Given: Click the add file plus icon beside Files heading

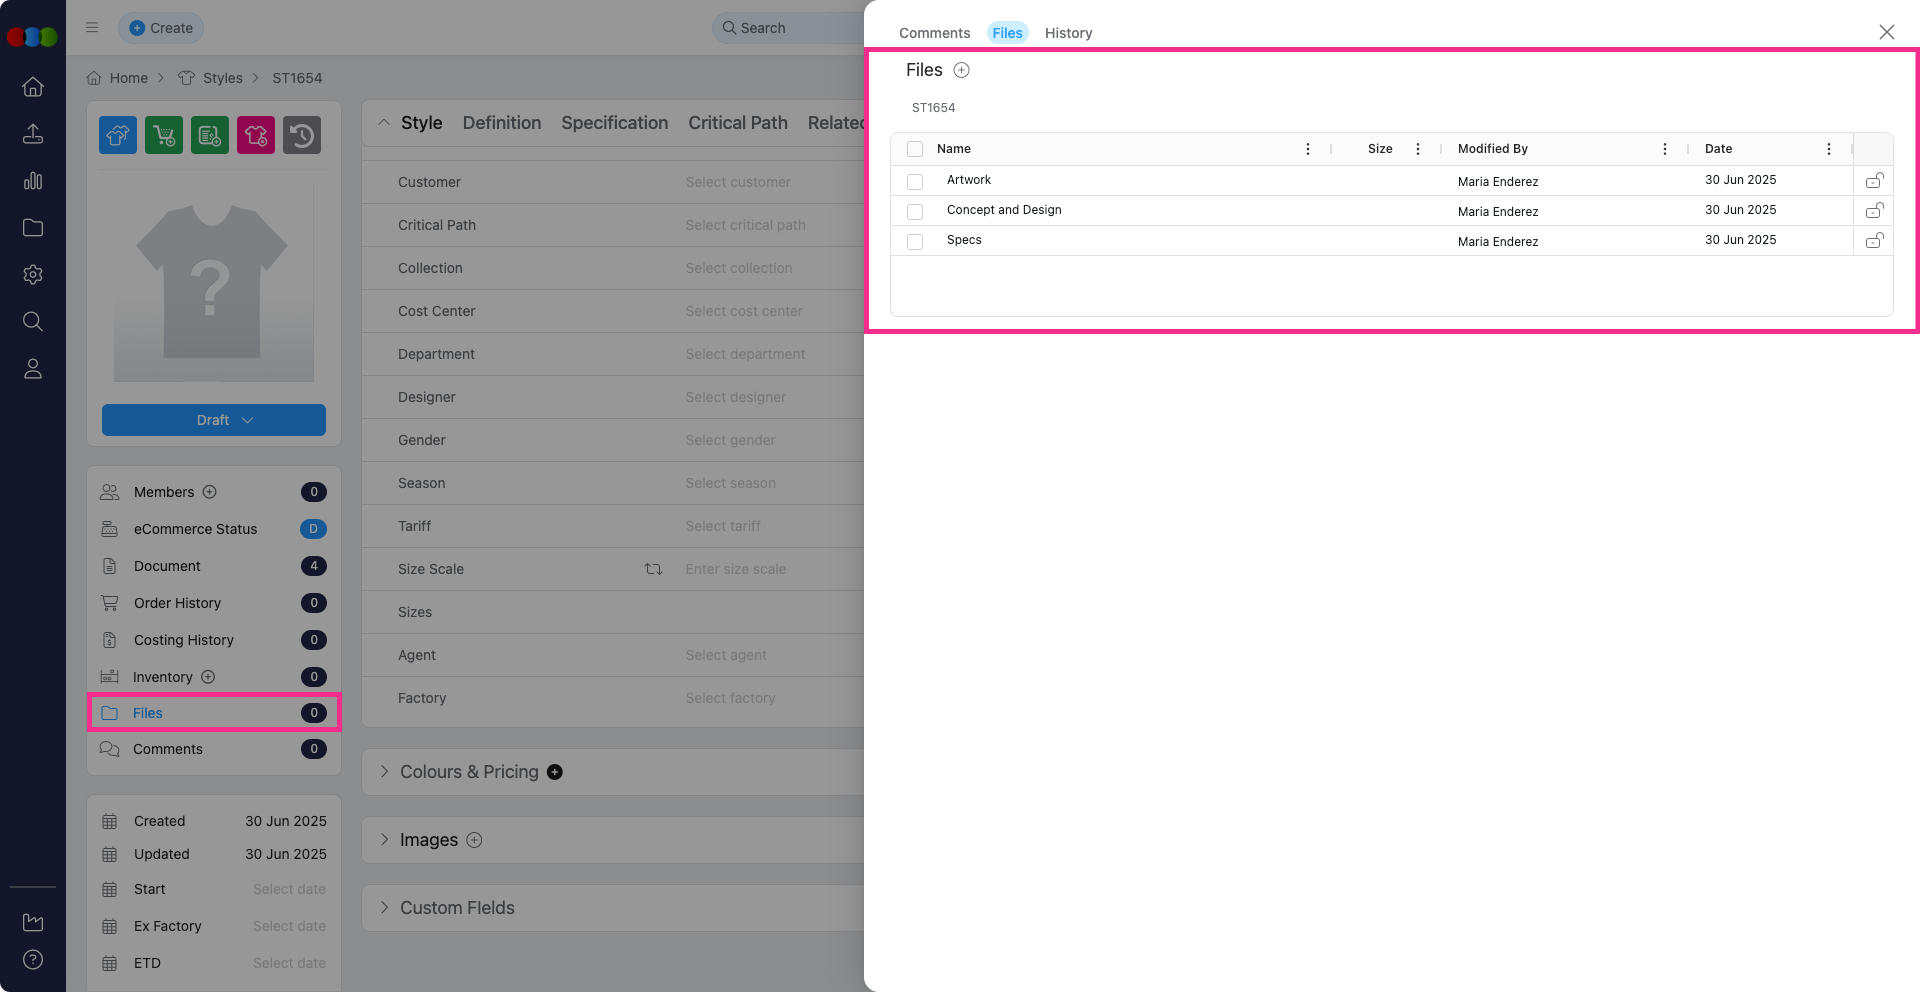Looking at the screenshot, I should pos(961,70).
